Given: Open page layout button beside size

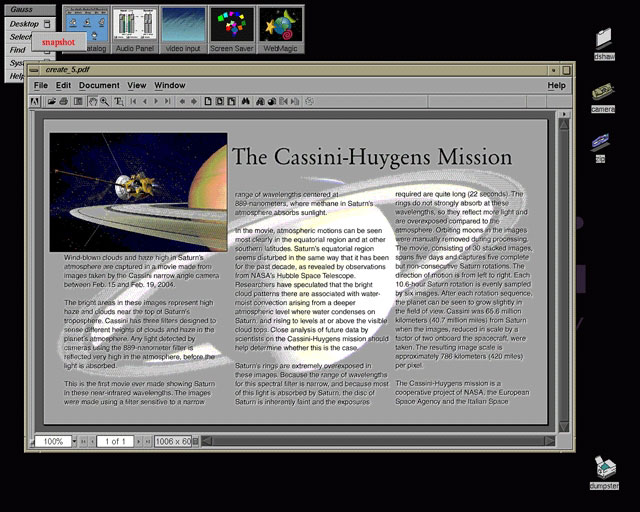Looking at the screenshot, I should click(x=196, y=441).
